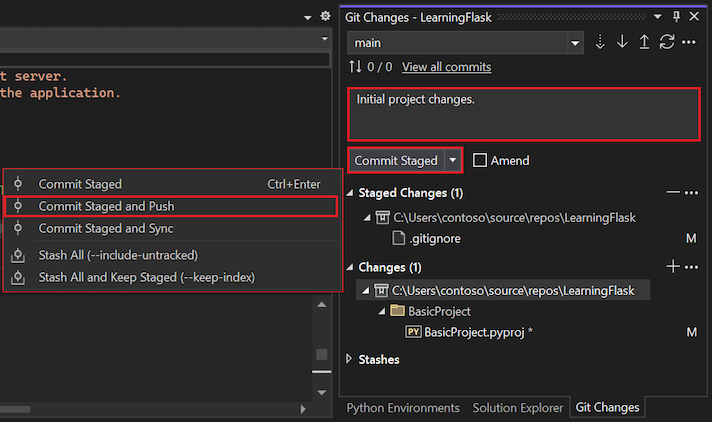Select the BasicProject.pyproj file
This screenshot has height=422, width=712.
[x=478, y=332]
